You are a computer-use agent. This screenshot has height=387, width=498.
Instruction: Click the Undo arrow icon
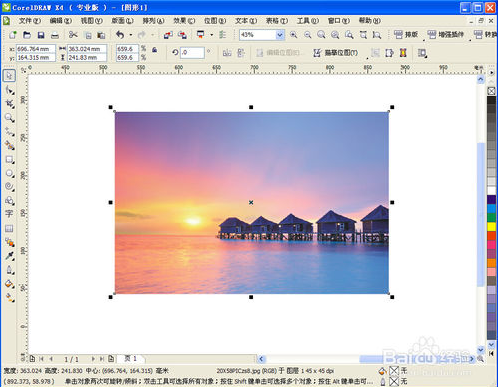tap(120, 35)
